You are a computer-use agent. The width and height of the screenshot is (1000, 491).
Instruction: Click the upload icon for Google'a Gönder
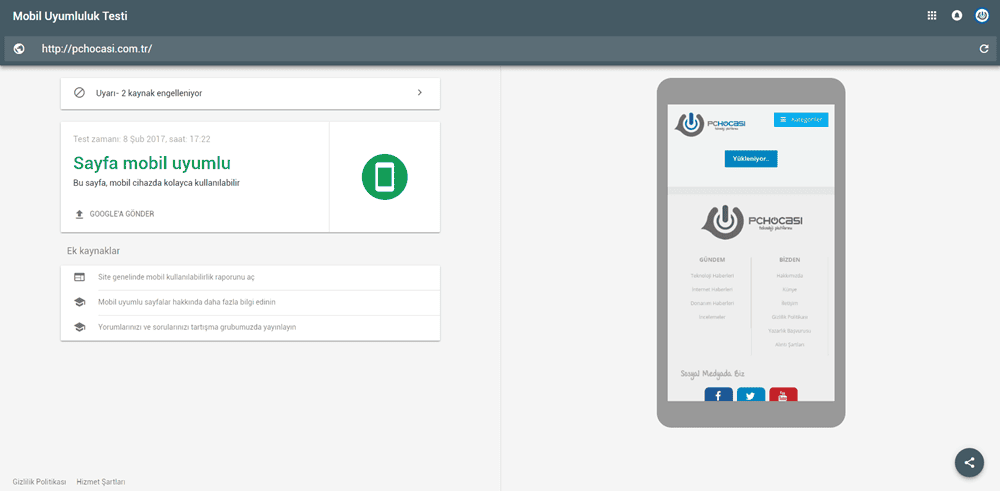(80, 214)
